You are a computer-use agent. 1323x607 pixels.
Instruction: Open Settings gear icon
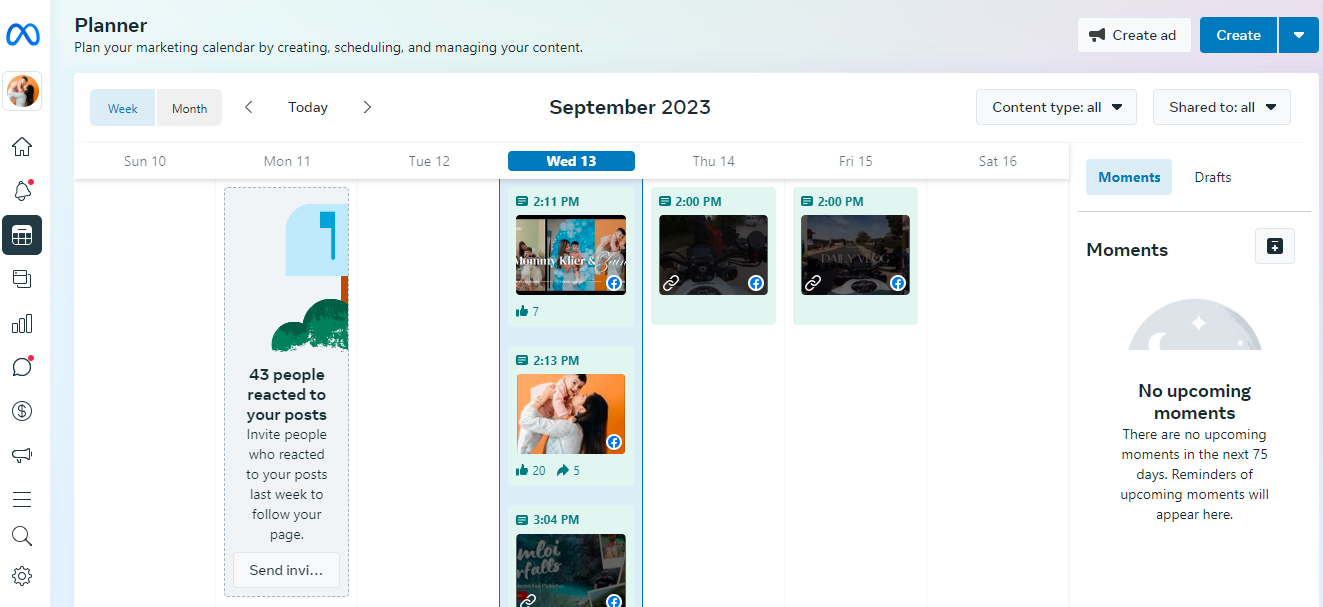(22, 576)
